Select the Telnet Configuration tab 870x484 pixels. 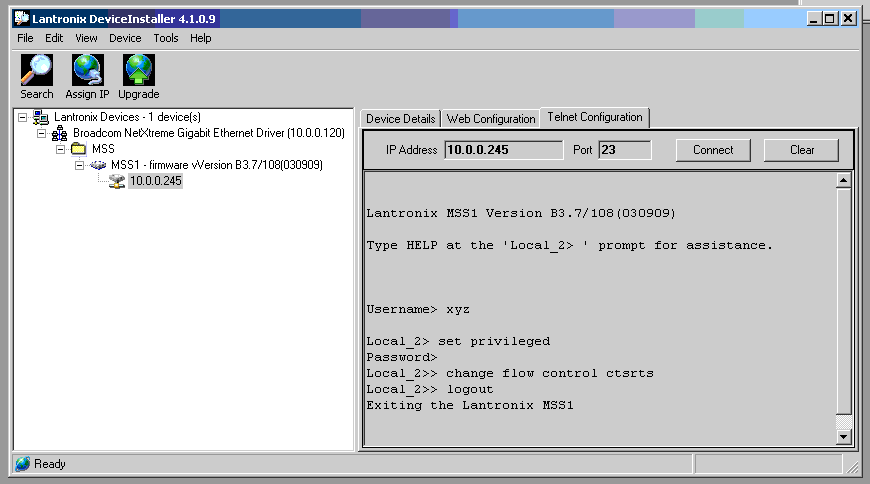595,117
